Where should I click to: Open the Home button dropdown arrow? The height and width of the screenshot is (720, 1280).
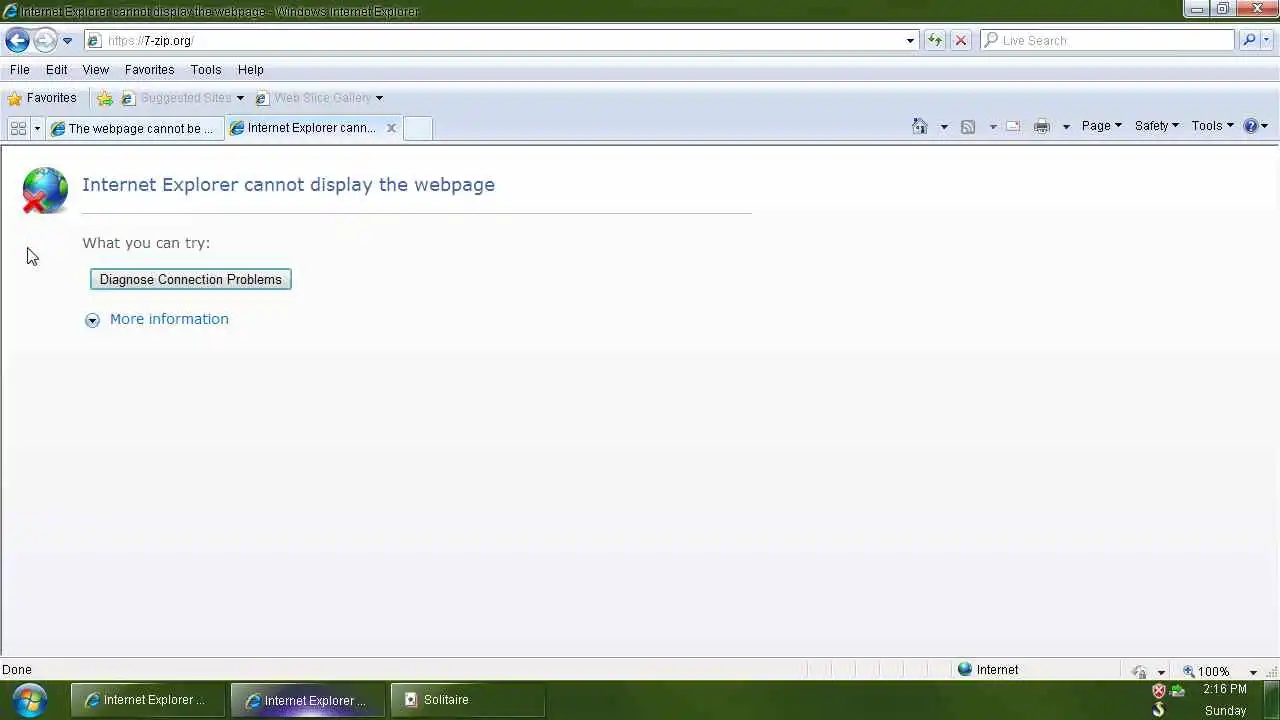943,126
